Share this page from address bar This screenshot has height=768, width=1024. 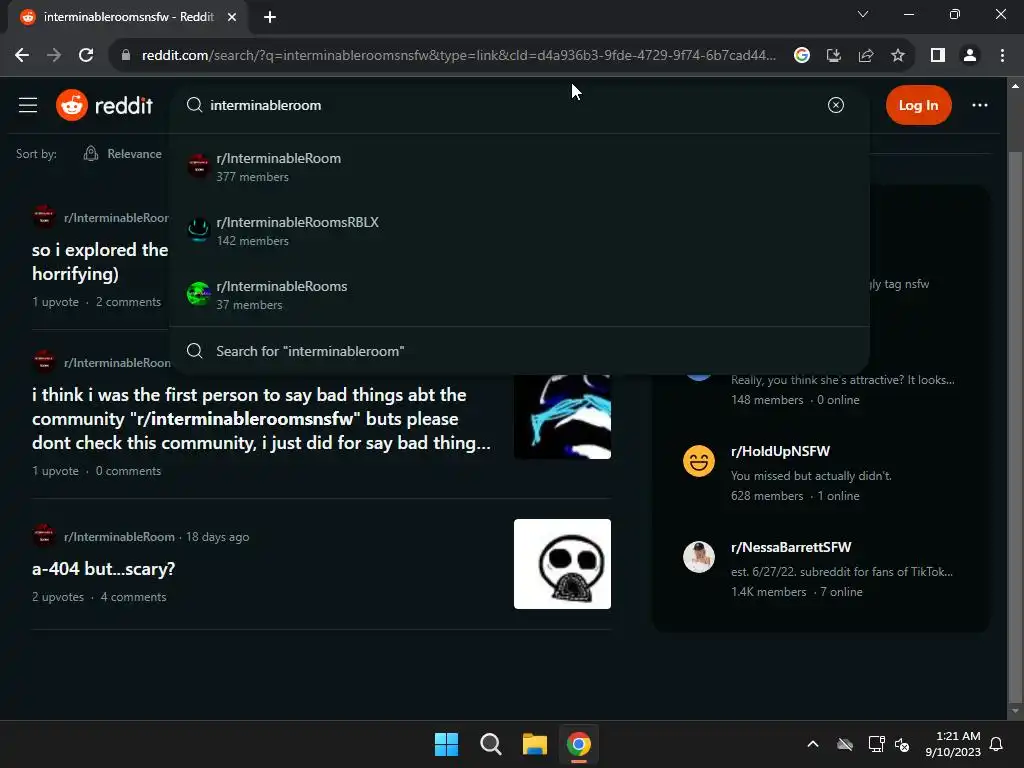tap(865, 56)
